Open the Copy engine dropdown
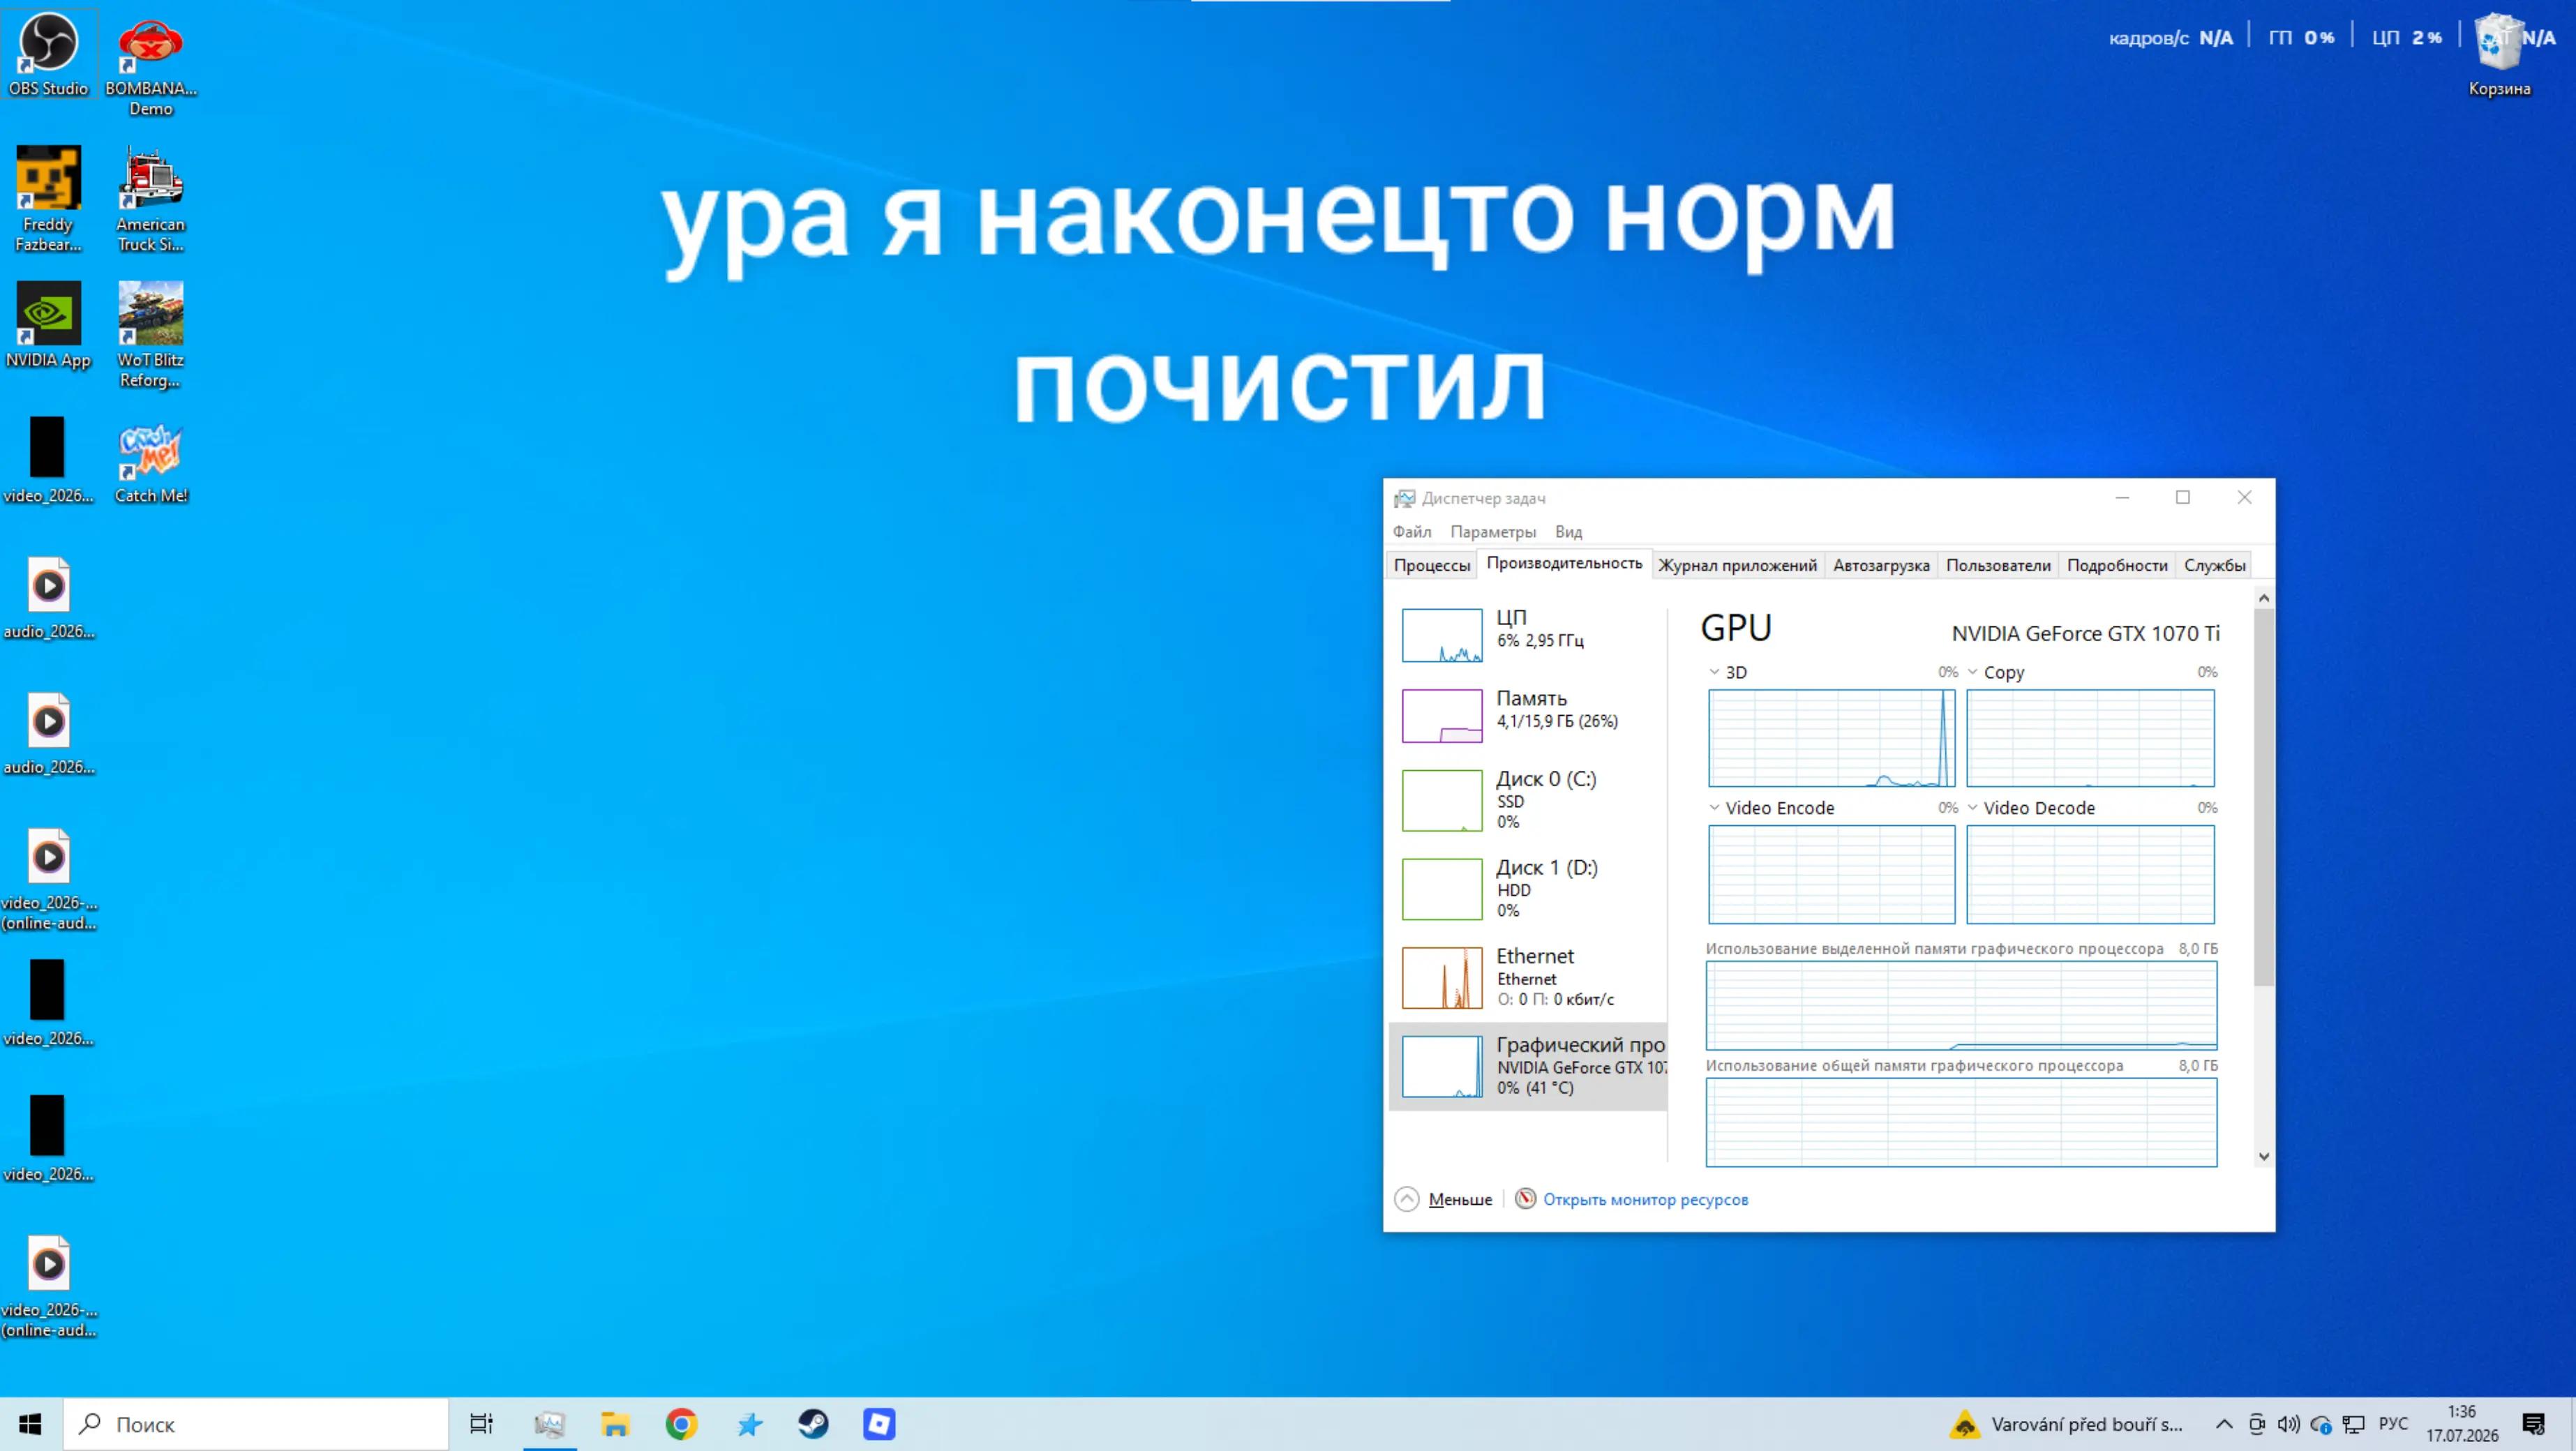This screenshot has height=1451, width=2576. (1973, 672)
